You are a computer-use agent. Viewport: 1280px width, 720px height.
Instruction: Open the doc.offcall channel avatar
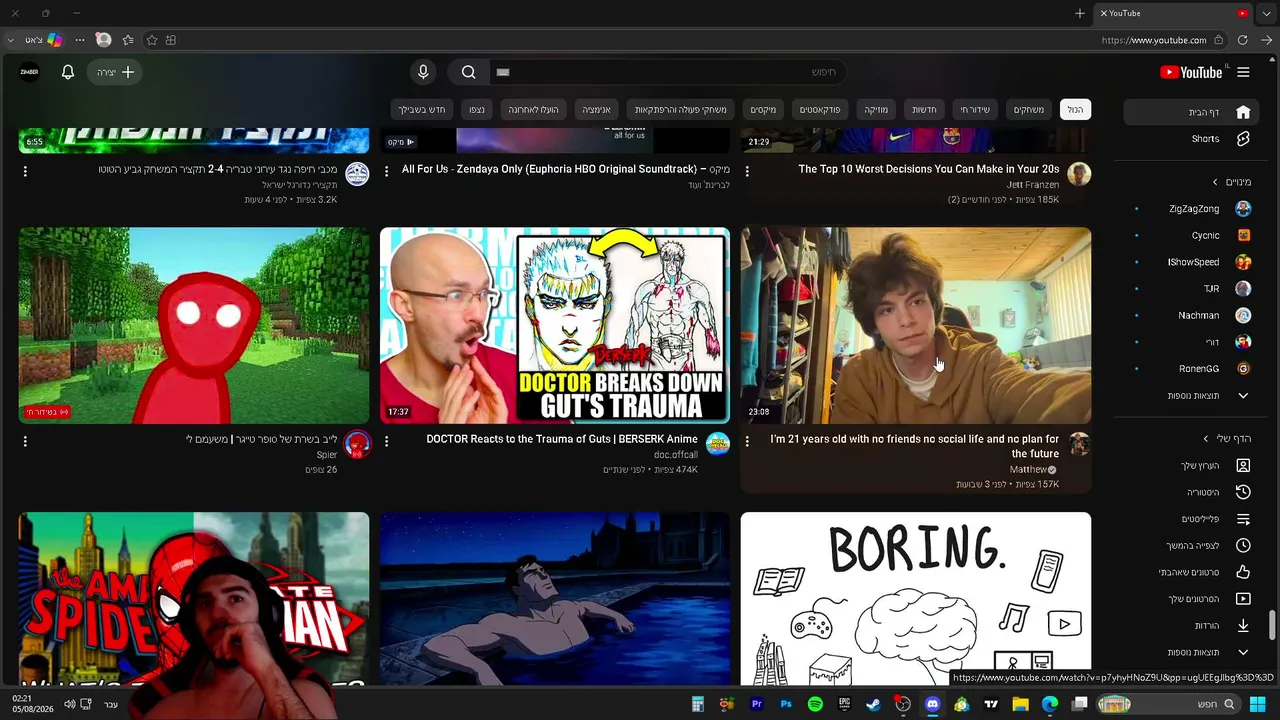[718, 444]
